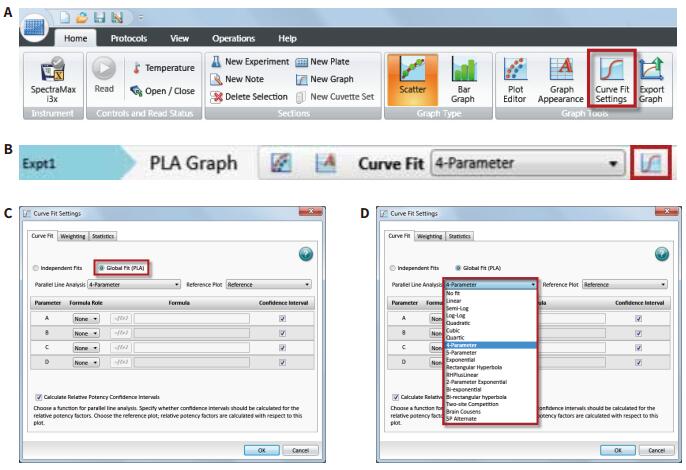Toggle Calculate Relative Potency Confidence Intervals checkbox
This screenshot has width=686, height=470.
coord(39,397)
